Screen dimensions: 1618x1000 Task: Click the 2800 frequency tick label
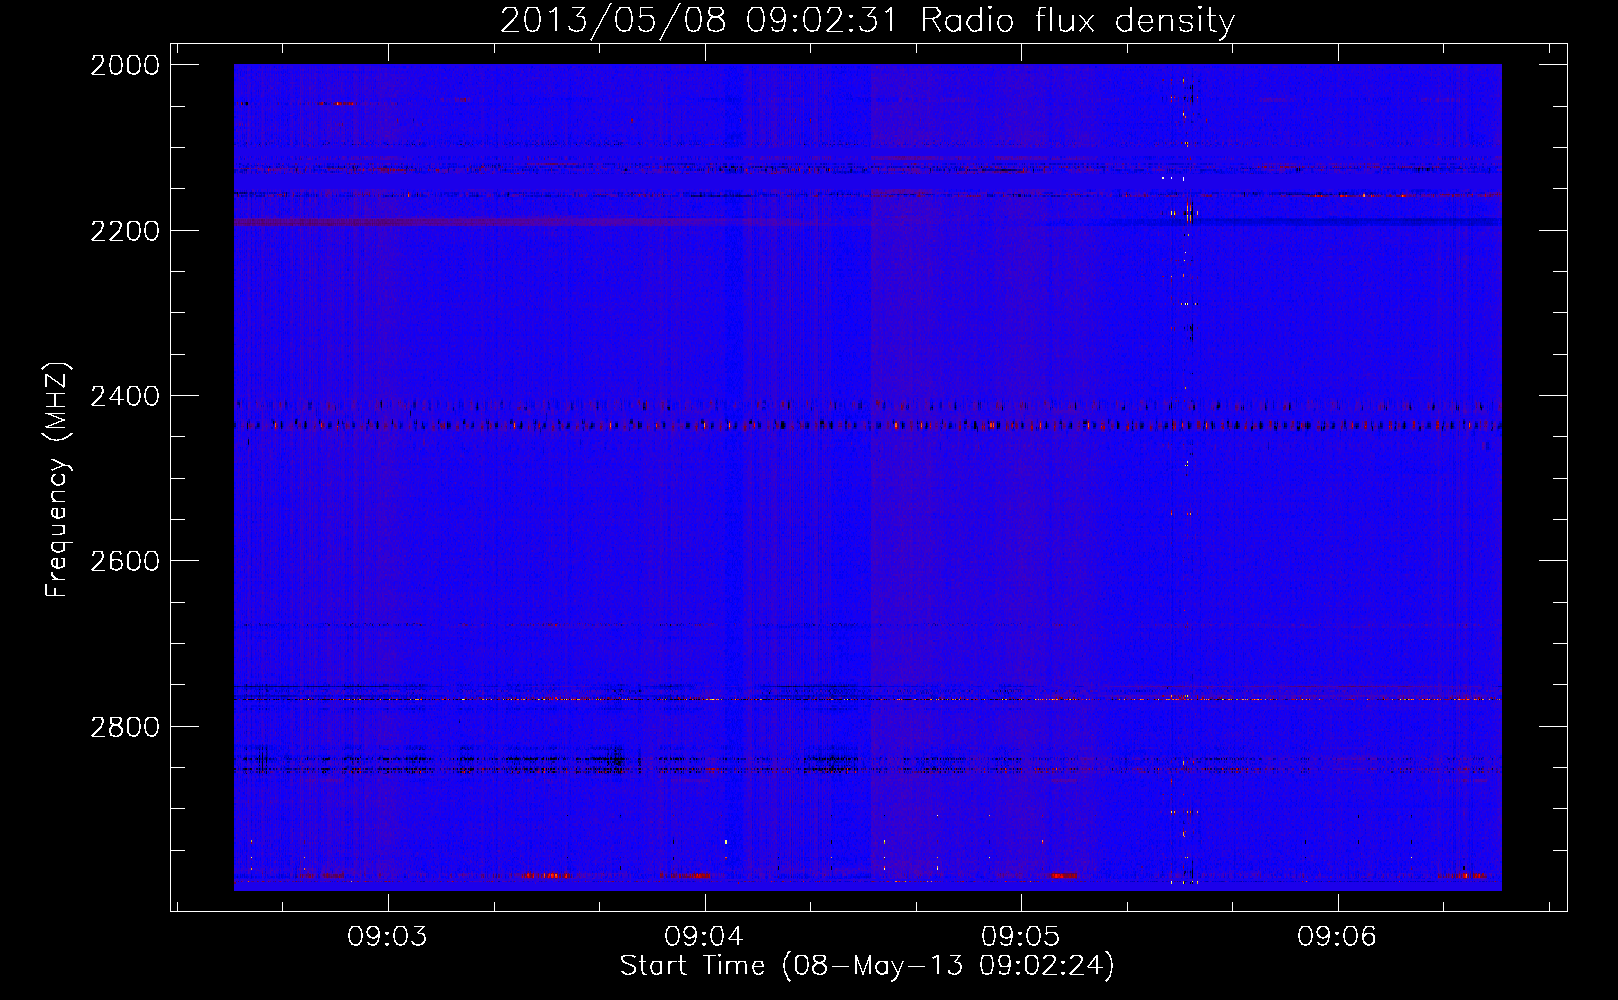[x=125, y=726]
